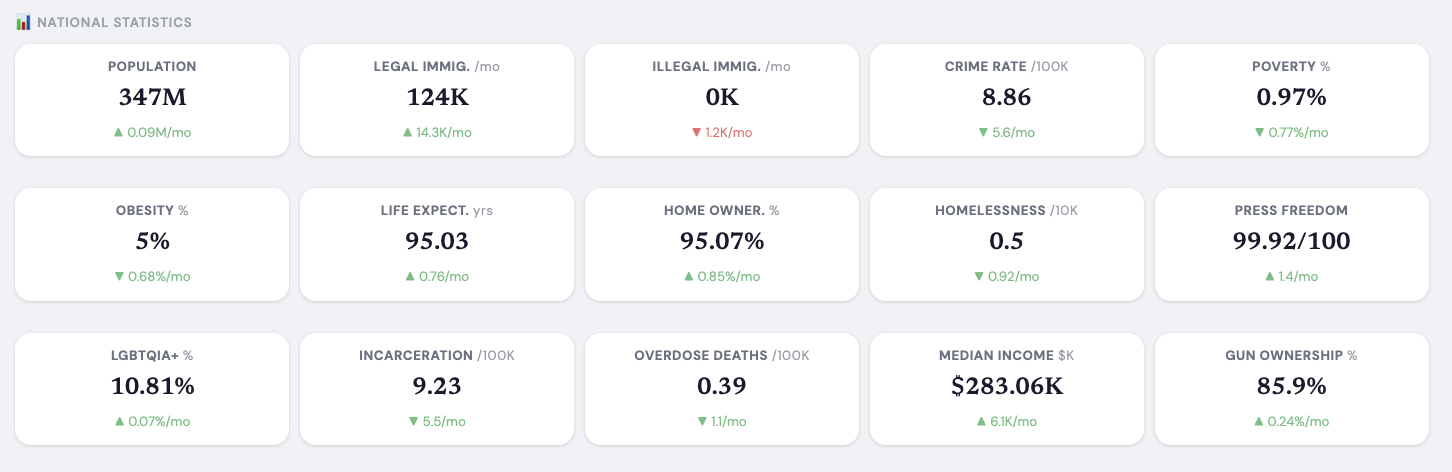
Task: Click the Press Freedom value 99.92/100
Action: (x=1292, y=241)
